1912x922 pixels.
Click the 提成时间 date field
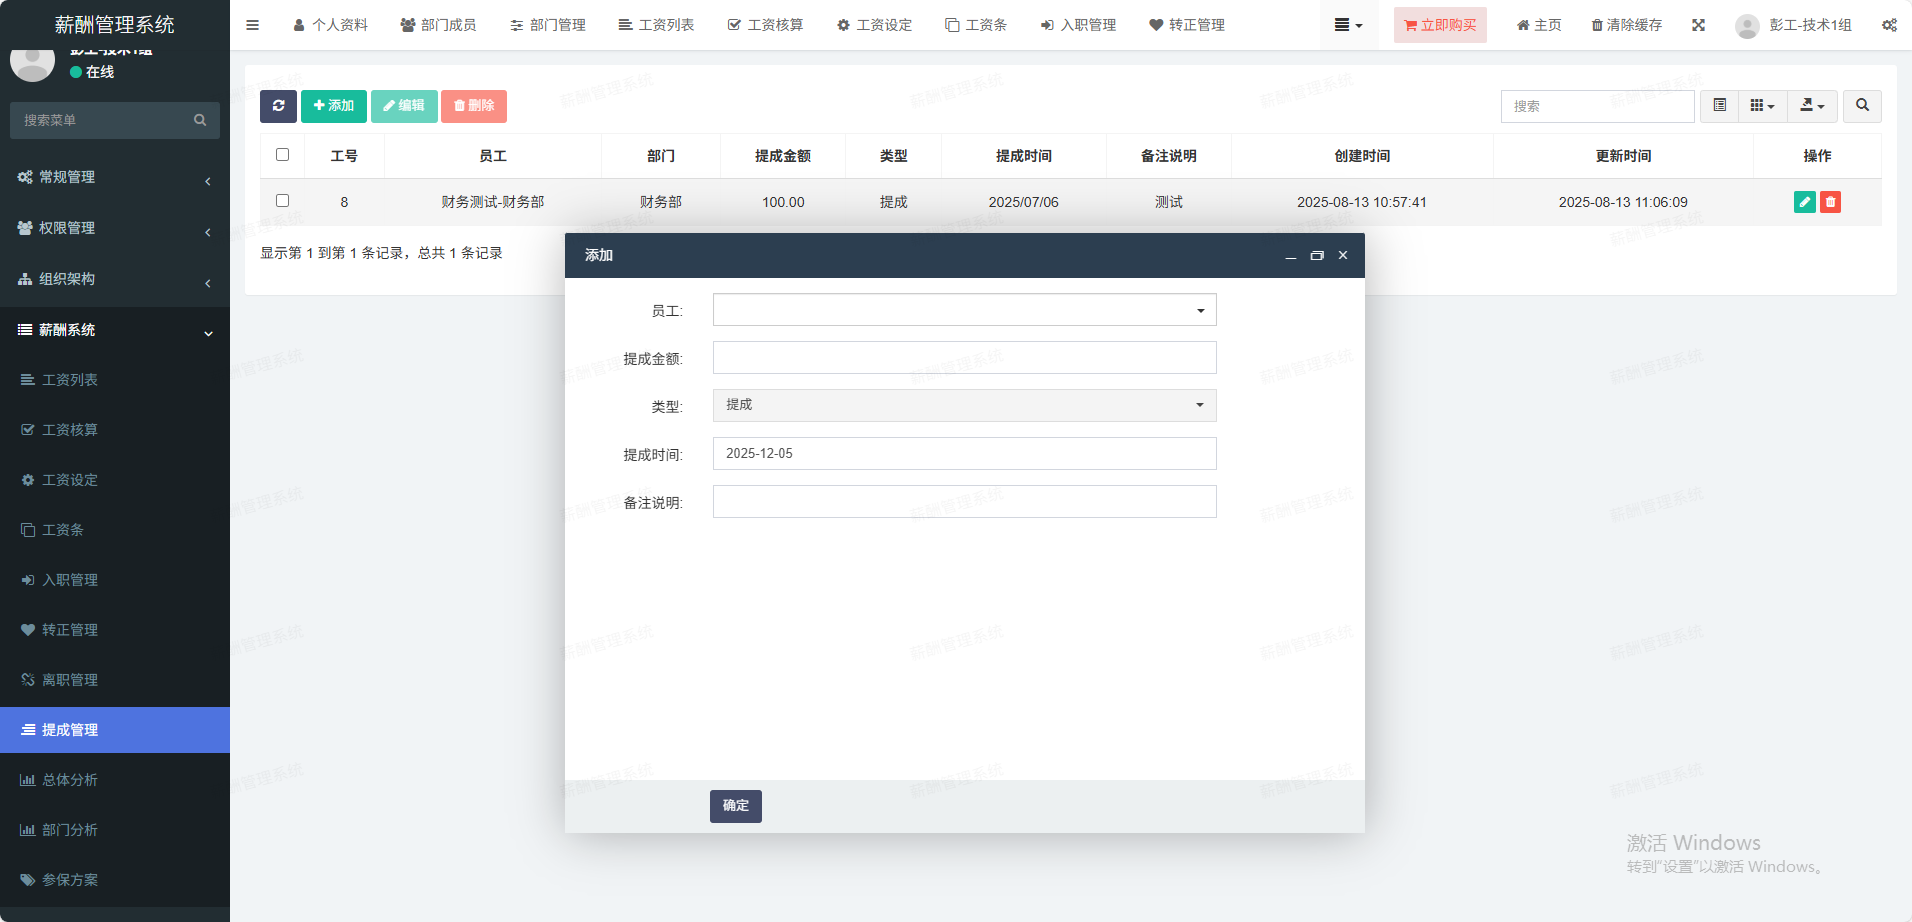(964, 454)
